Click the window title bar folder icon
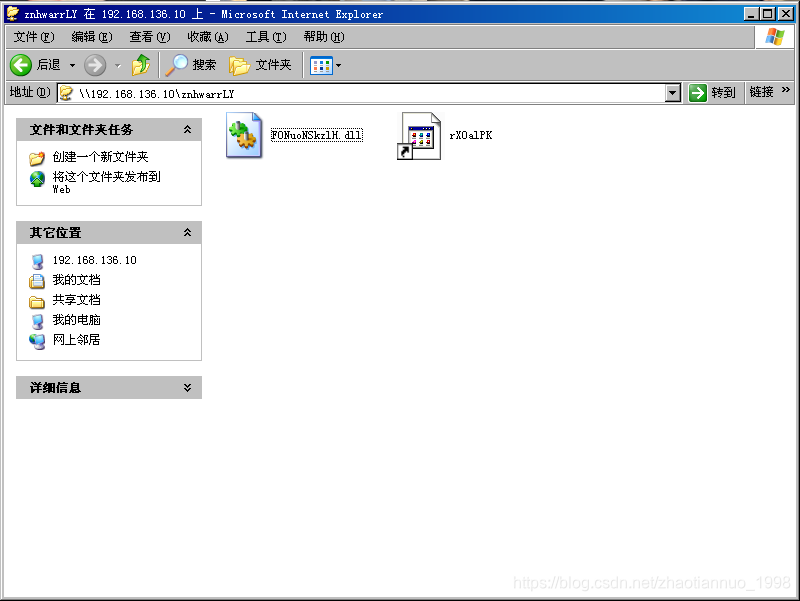This screenshot has width=800, height=601. [13, 14]
